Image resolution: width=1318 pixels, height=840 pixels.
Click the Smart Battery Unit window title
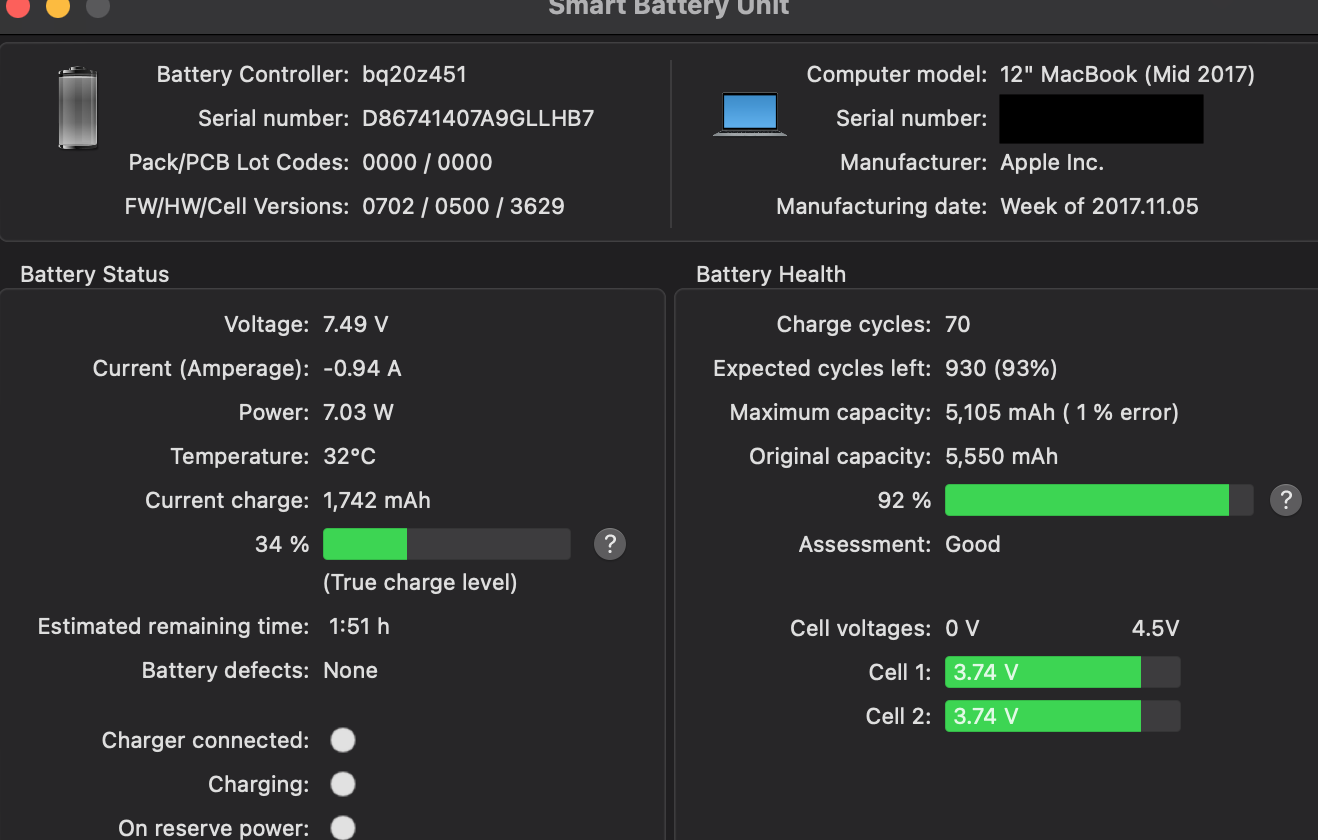(669, 8)
